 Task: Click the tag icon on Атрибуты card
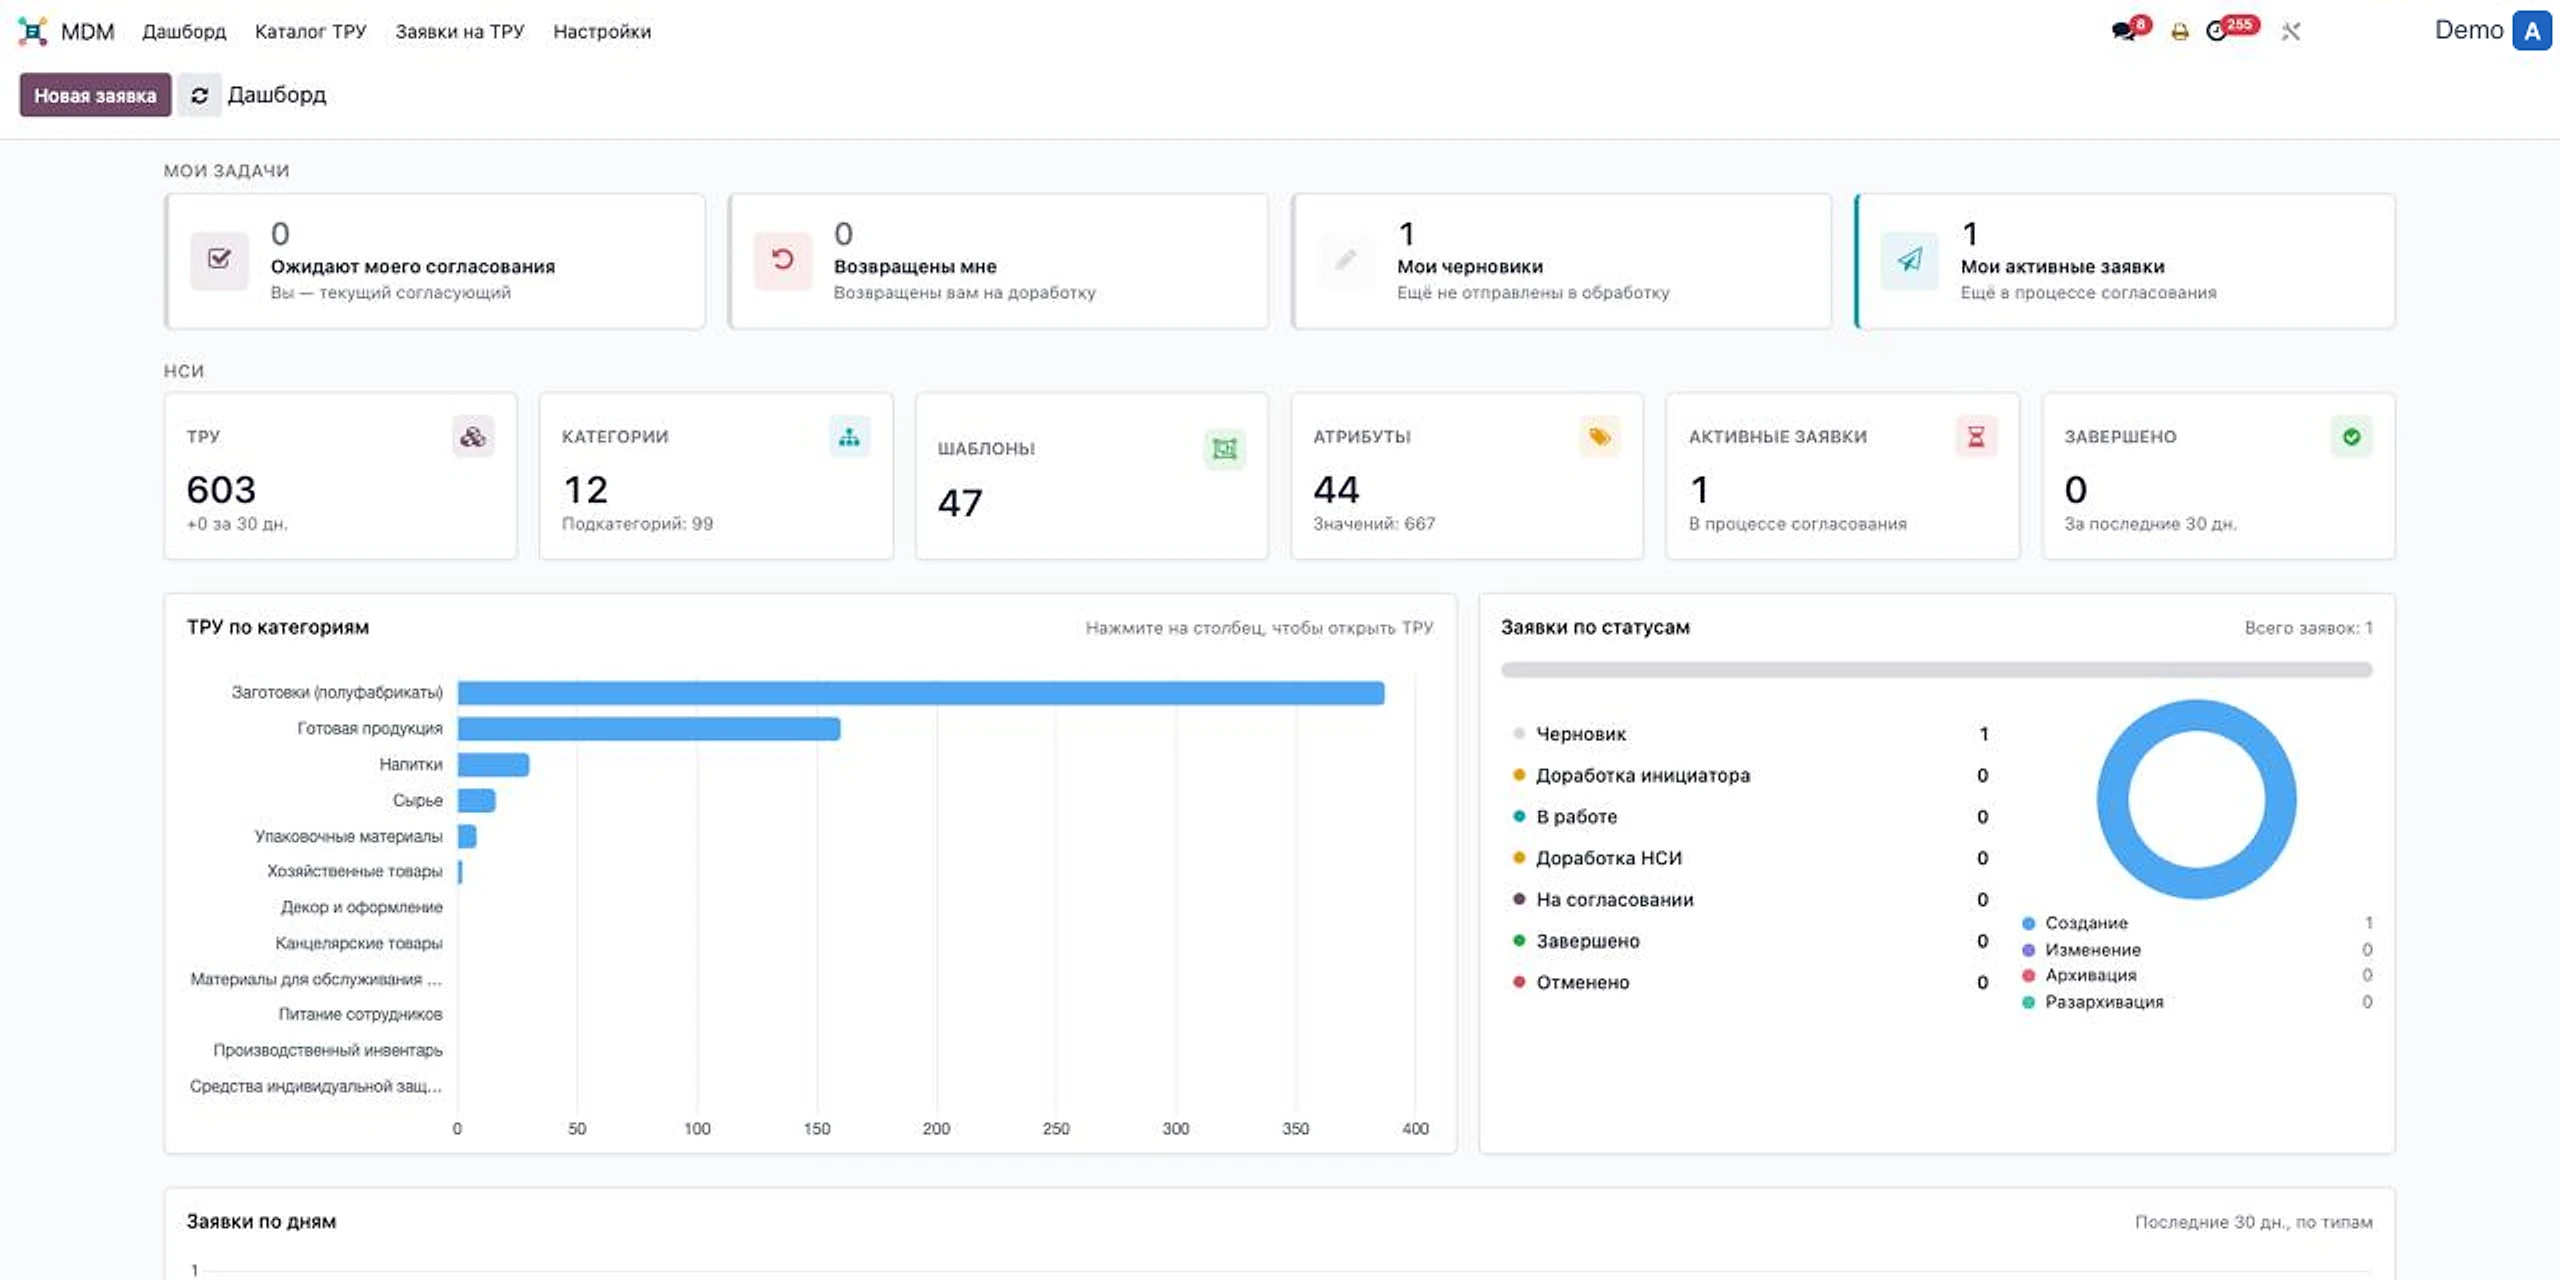[x=1600, y=437]
